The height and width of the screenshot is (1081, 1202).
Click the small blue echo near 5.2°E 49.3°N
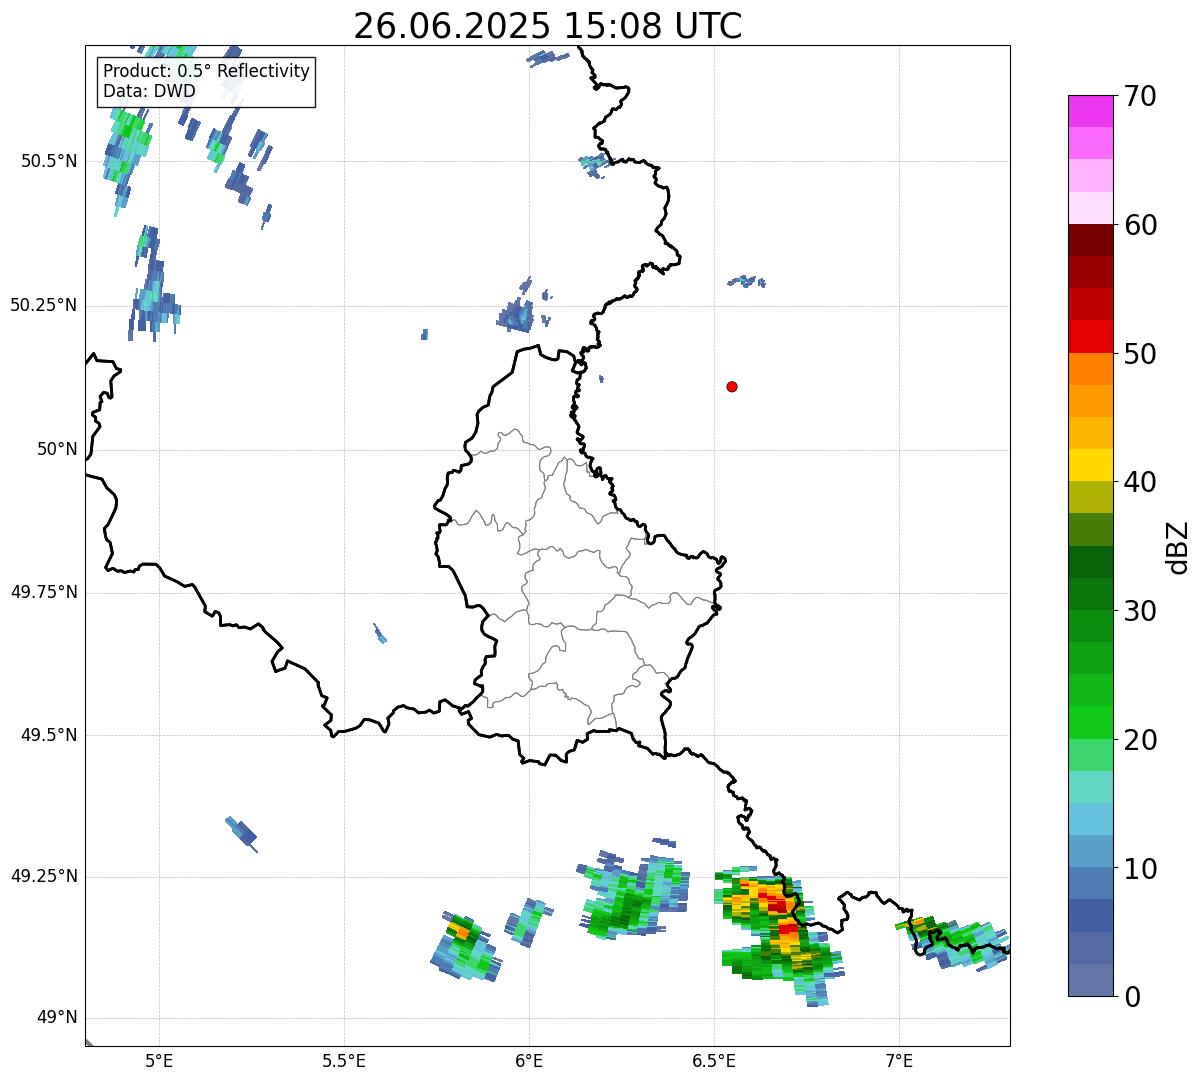click(241, 833)
